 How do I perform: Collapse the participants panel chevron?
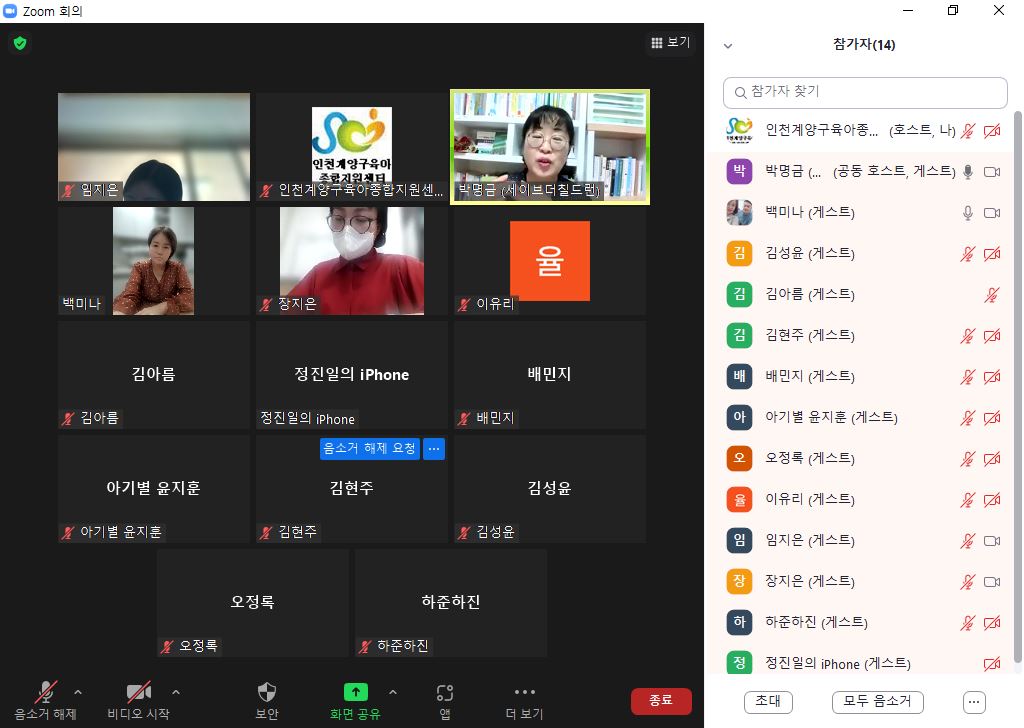728,46
